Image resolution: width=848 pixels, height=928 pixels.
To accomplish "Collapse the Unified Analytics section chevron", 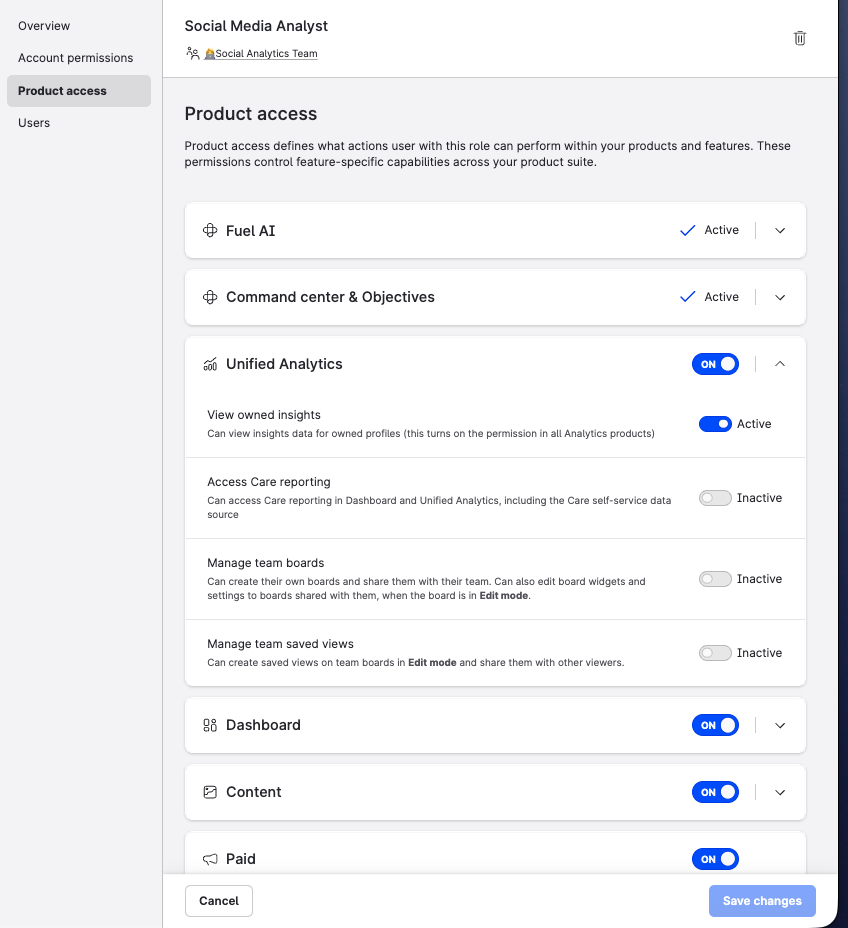I will [x=780, y=364].
